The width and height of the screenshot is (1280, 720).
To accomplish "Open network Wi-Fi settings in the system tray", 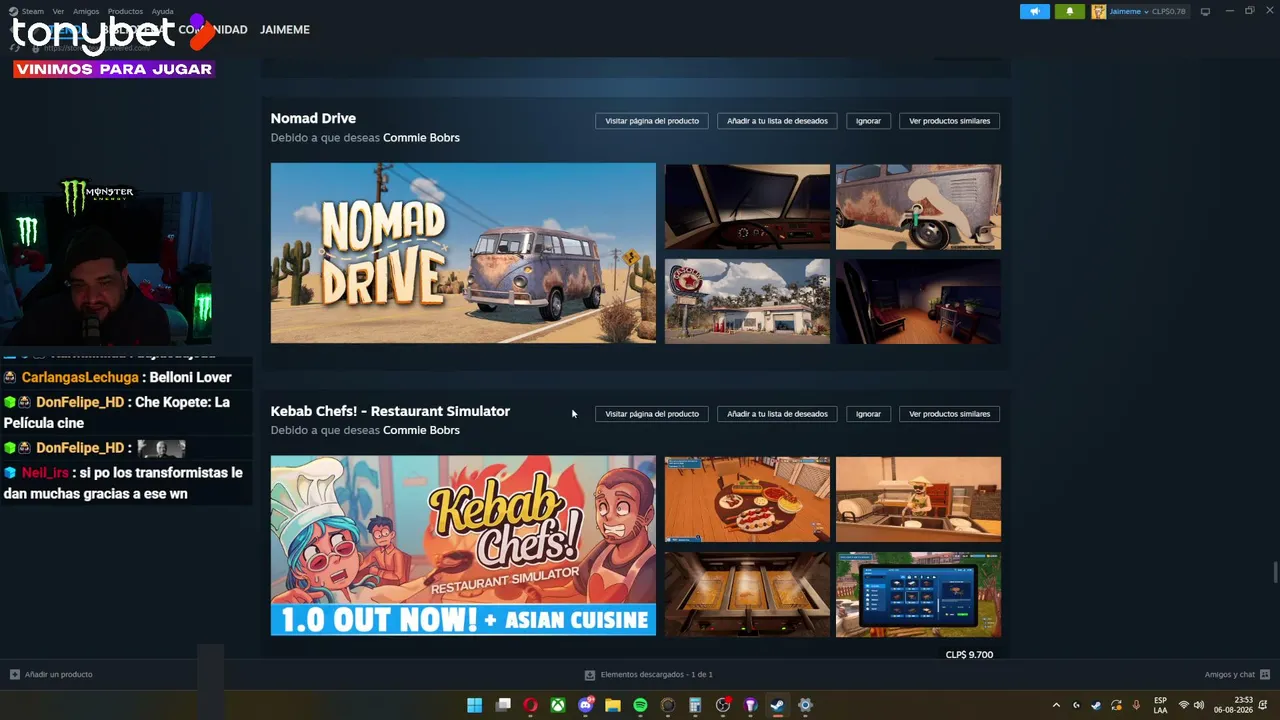I will (1184, 705).
